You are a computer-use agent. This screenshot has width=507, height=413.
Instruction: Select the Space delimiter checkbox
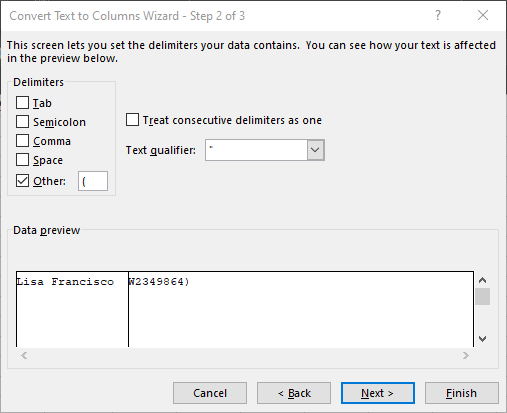tap(22, 160)
